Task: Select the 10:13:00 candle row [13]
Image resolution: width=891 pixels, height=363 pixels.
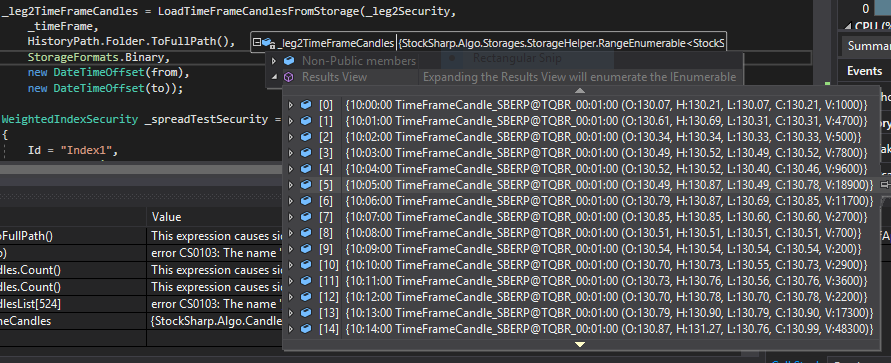Action: coord(581,312)
